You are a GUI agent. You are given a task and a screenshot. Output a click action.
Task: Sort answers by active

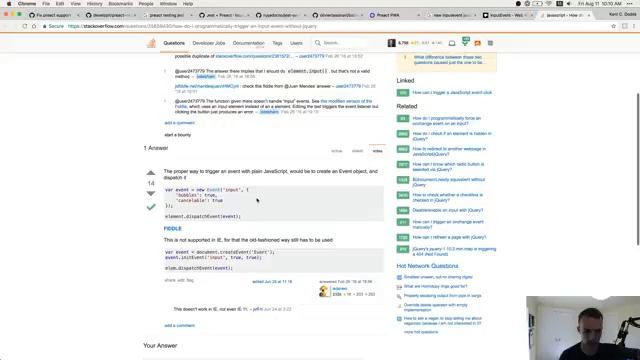coord(337,151)
